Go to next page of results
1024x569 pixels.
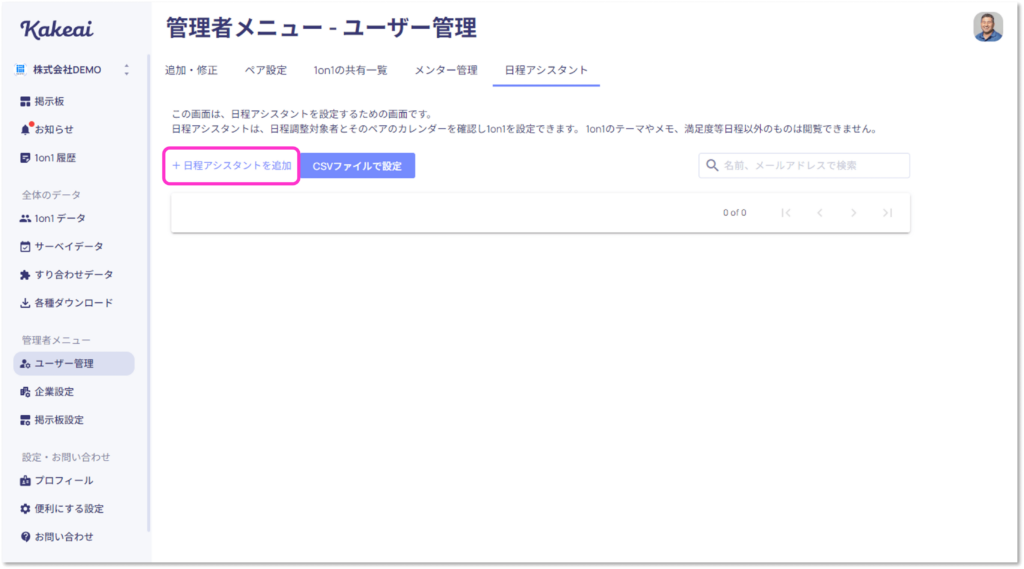click(x=854, y=212)
